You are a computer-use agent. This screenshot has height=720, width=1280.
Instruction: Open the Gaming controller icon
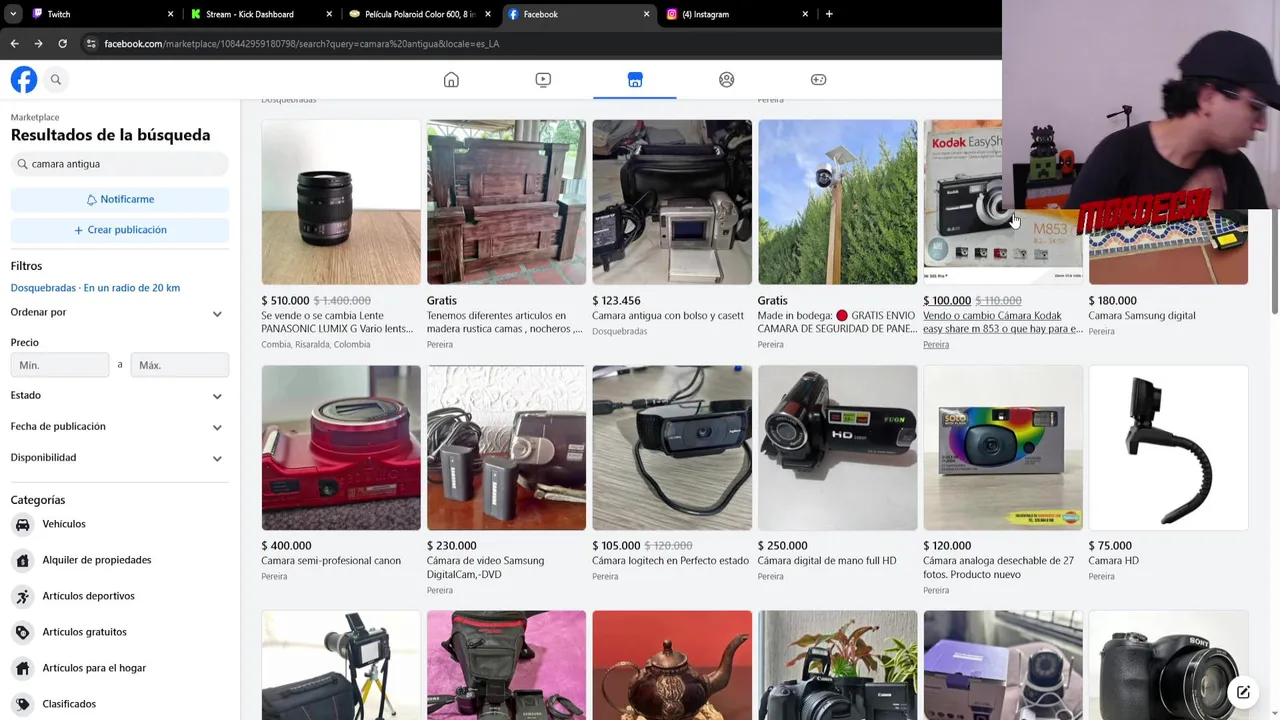point(819,80)
